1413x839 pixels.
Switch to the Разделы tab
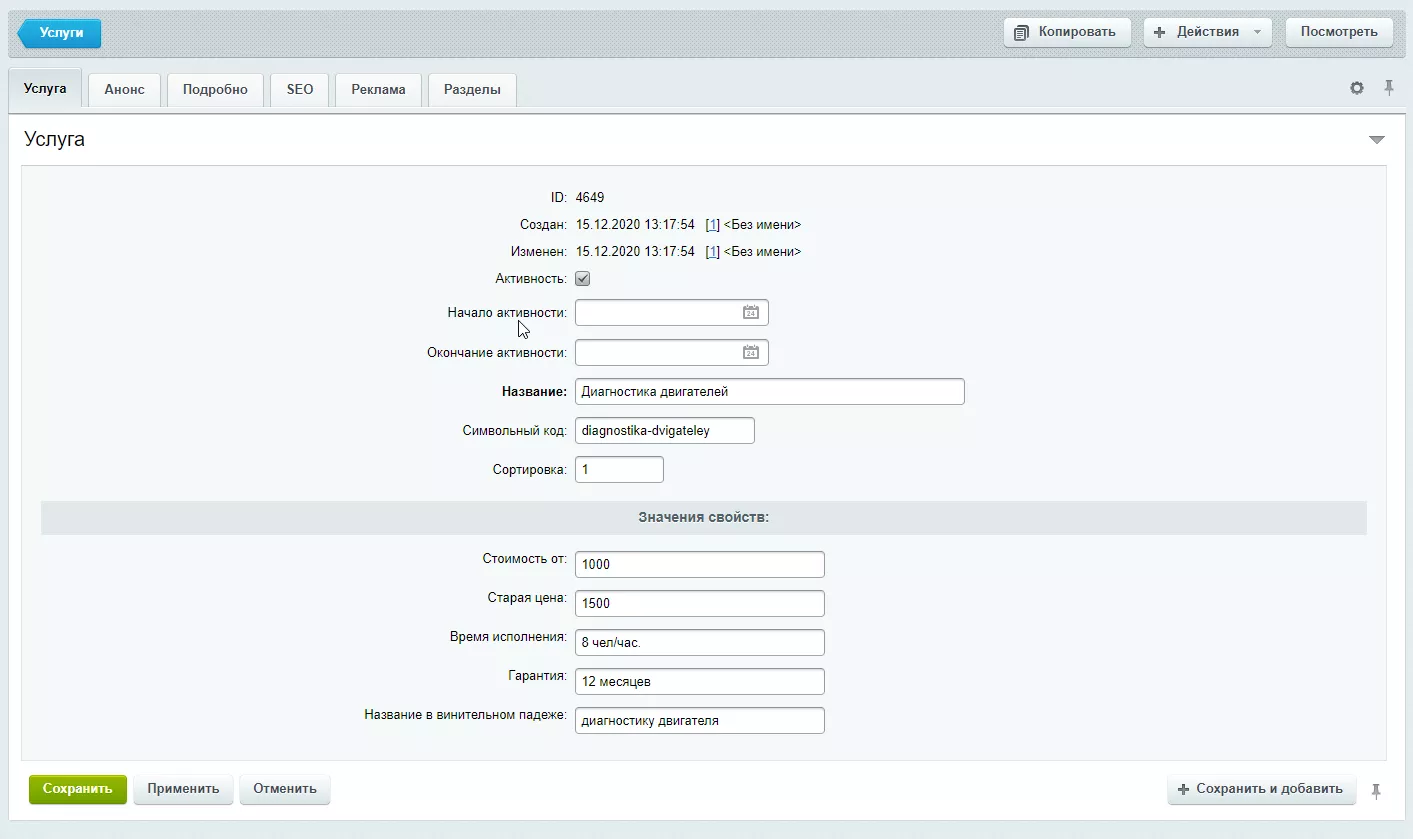(x=472, y=89)
